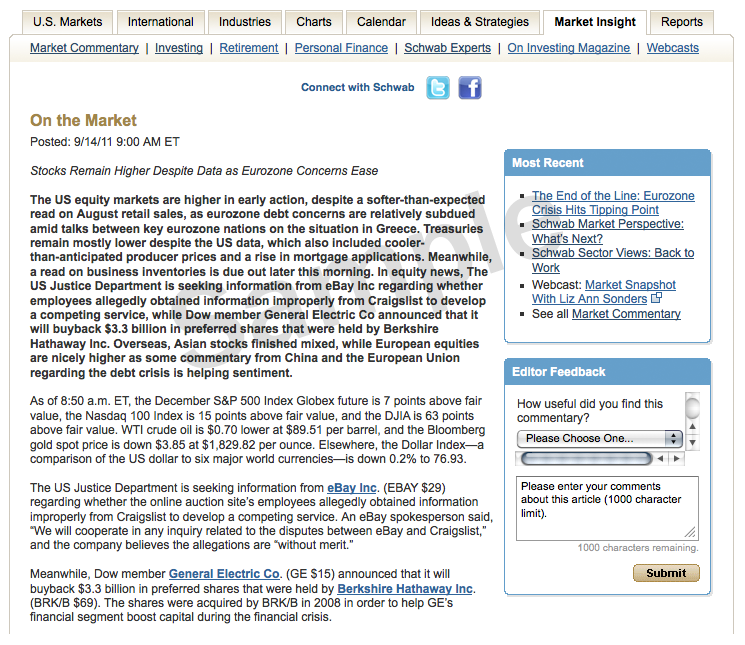Image resolution: width=745 pixels, height=645 pixels.
Task: Click the vertical scrollbar thumb in Editor Feedback
Action: pos(693,407)
